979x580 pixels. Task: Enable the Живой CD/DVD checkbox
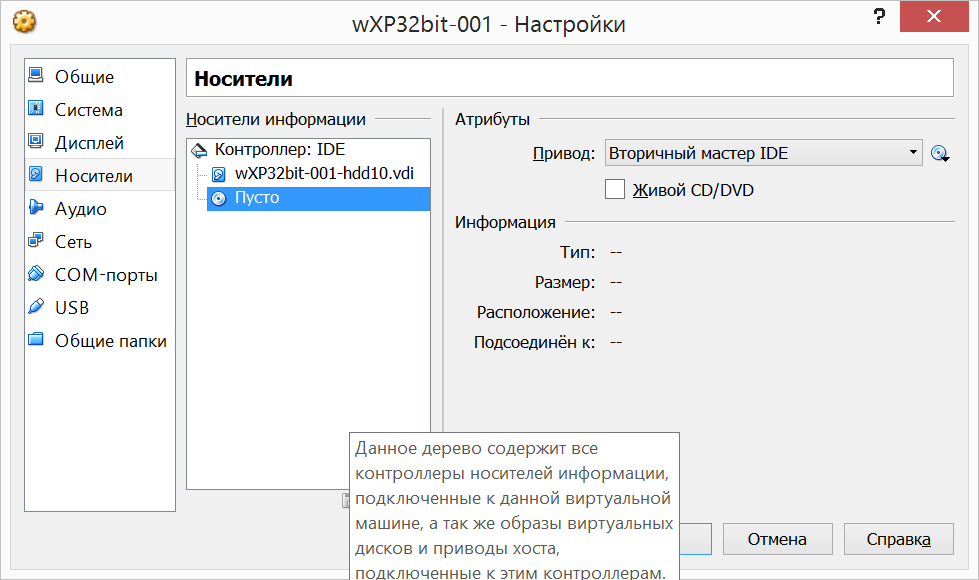pos(615,189)
